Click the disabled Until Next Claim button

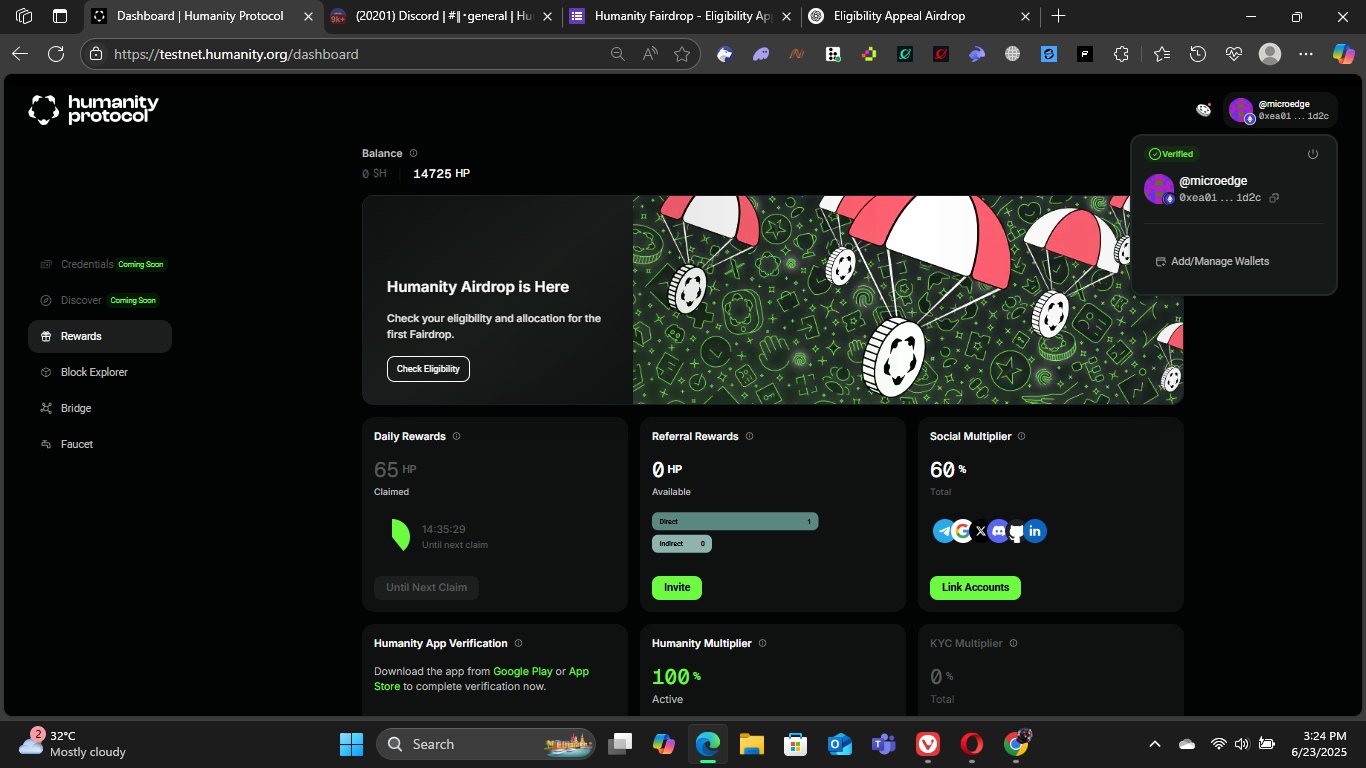[426, 587]
